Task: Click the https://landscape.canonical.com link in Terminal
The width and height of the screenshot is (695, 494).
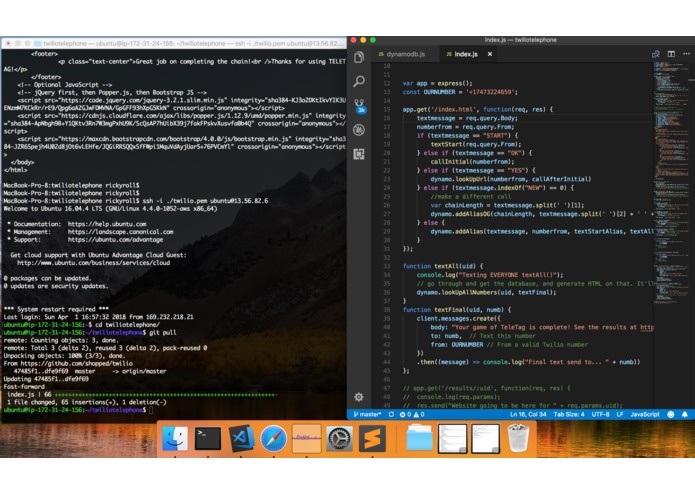Action: pyautogui.click(x=121, y=232)
